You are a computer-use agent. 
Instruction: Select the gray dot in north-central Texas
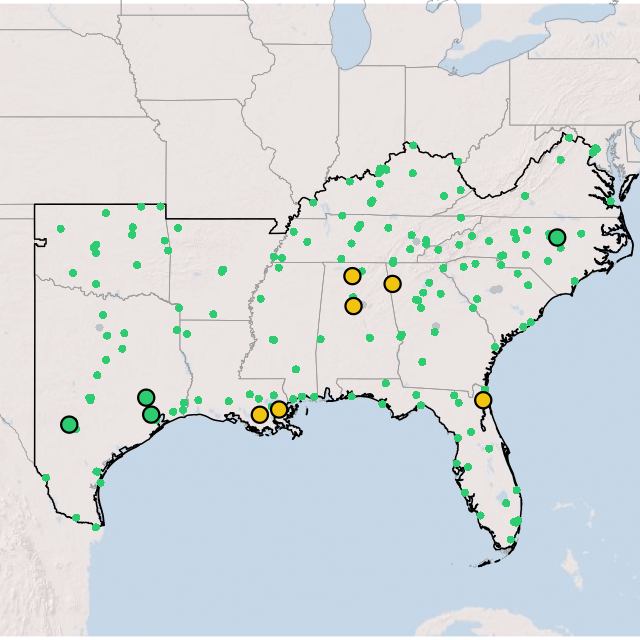(x=100, y=327)
